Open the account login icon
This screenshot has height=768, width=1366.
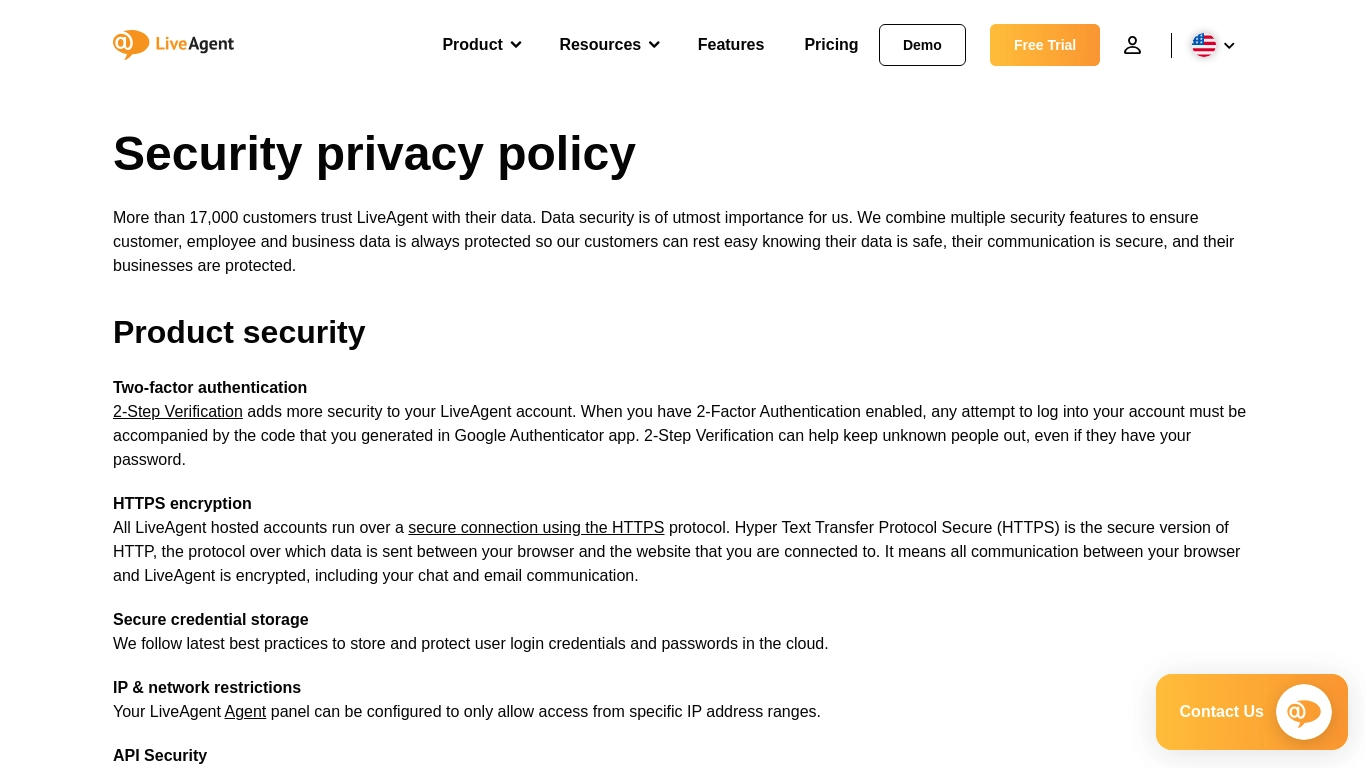(1132, 45)
